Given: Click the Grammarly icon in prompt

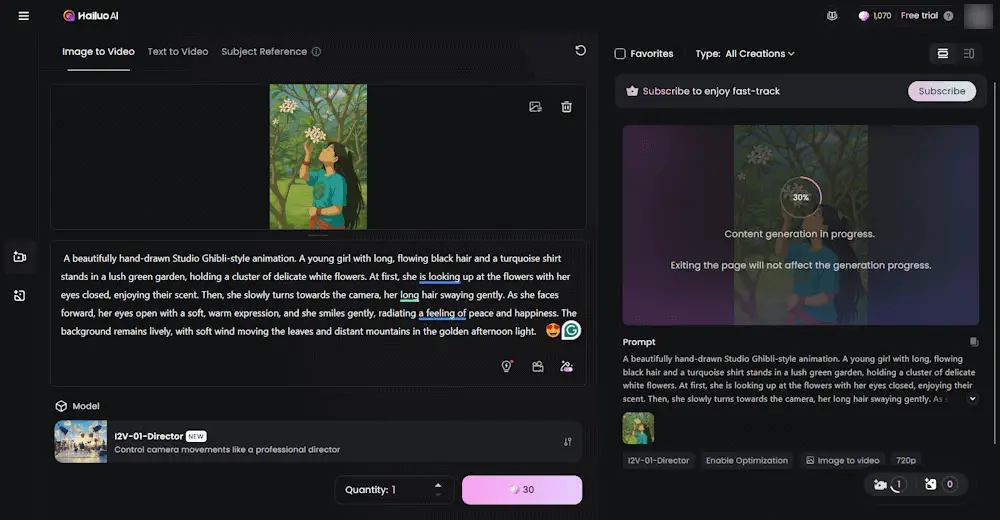Looking at the screenshot, I should 571,331.
